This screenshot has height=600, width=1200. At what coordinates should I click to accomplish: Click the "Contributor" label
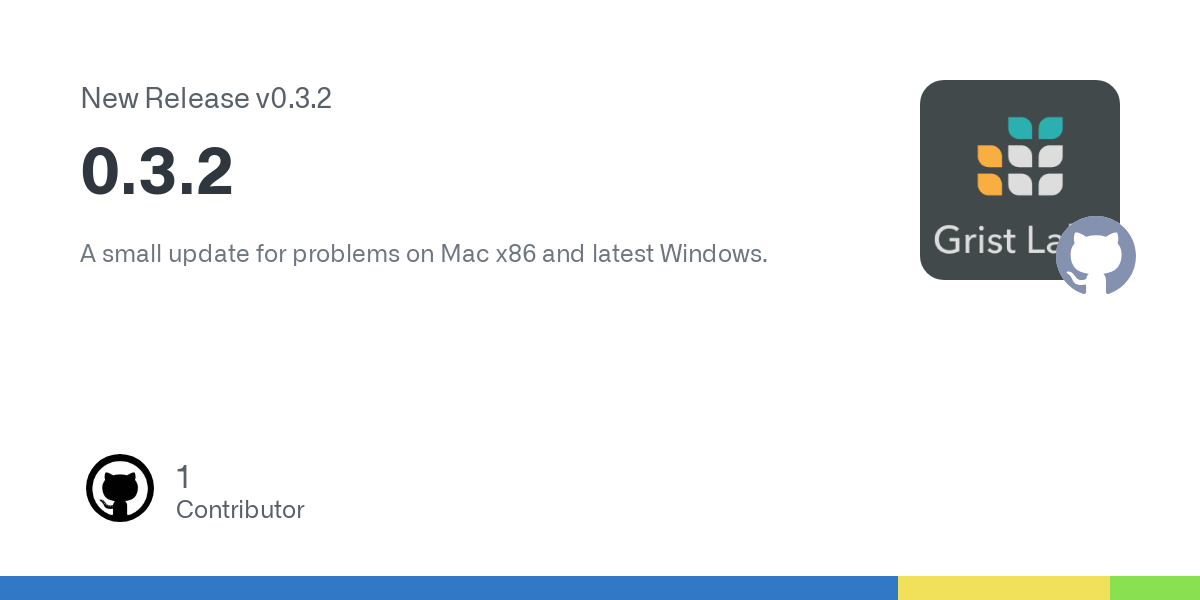click(x=240, y=510)
